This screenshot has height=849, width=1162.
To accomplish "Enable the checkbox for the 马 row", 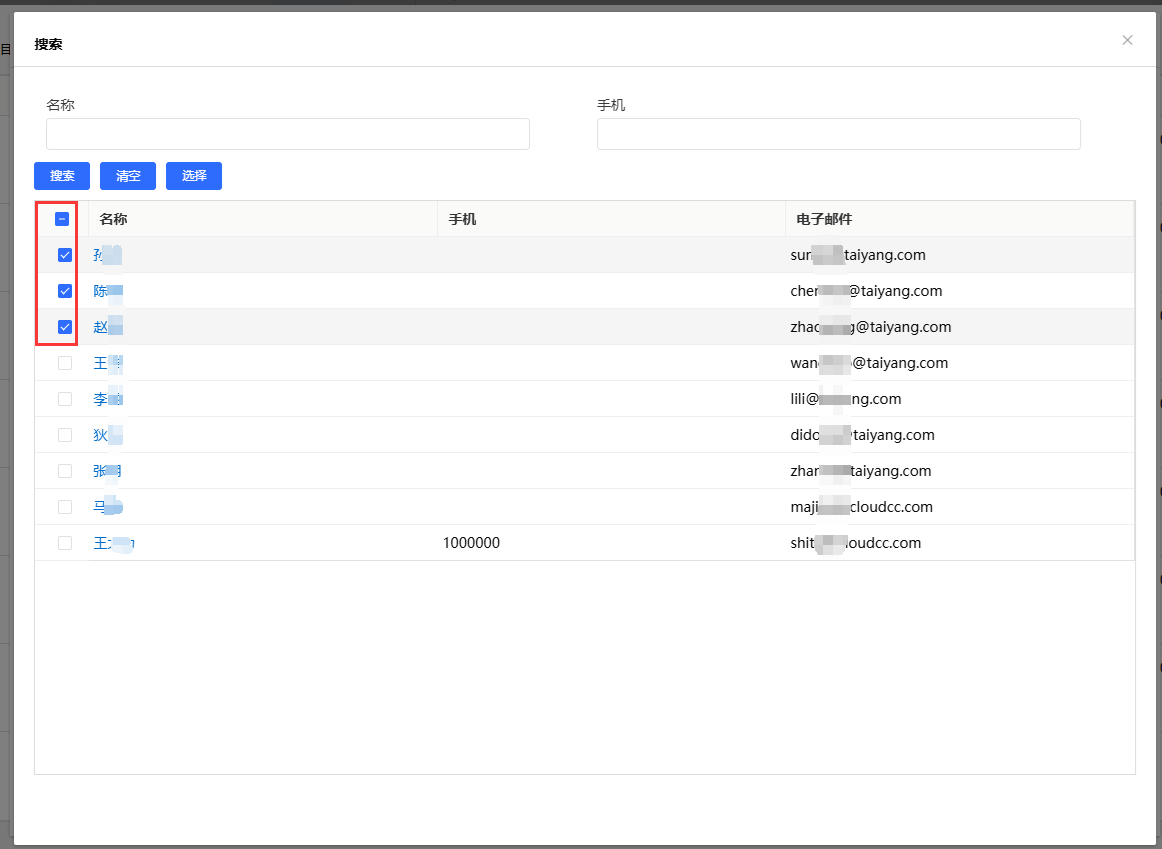I will click(65, 507).
